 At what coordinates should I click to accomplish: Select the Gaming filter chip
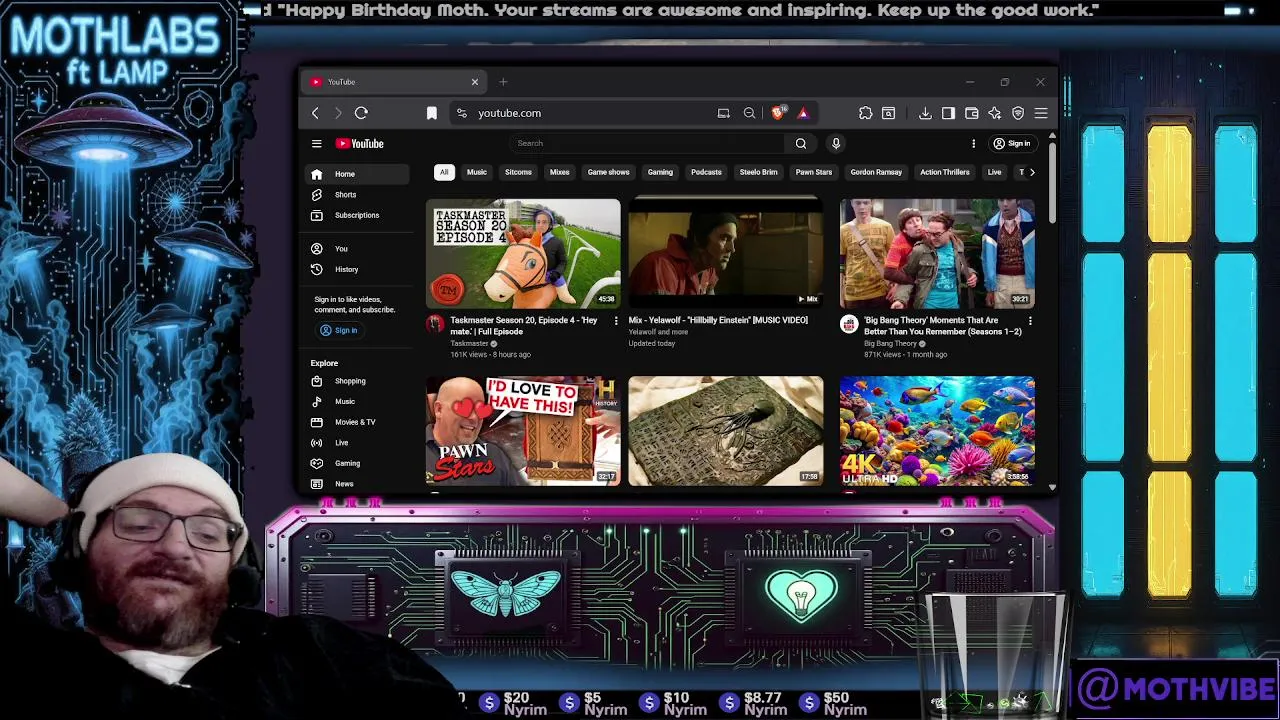coord(660,172)
